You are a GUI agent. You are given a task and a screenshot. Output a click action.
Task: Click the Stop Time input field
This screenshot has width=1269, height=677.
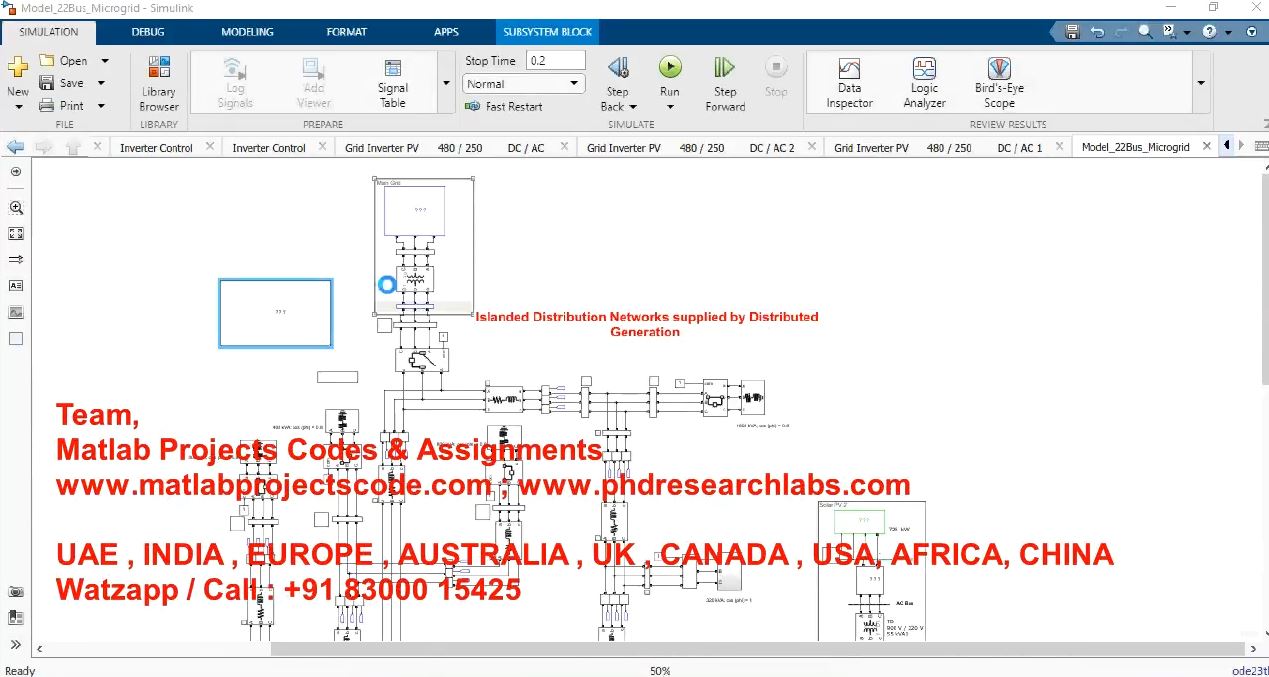point(555,61)
